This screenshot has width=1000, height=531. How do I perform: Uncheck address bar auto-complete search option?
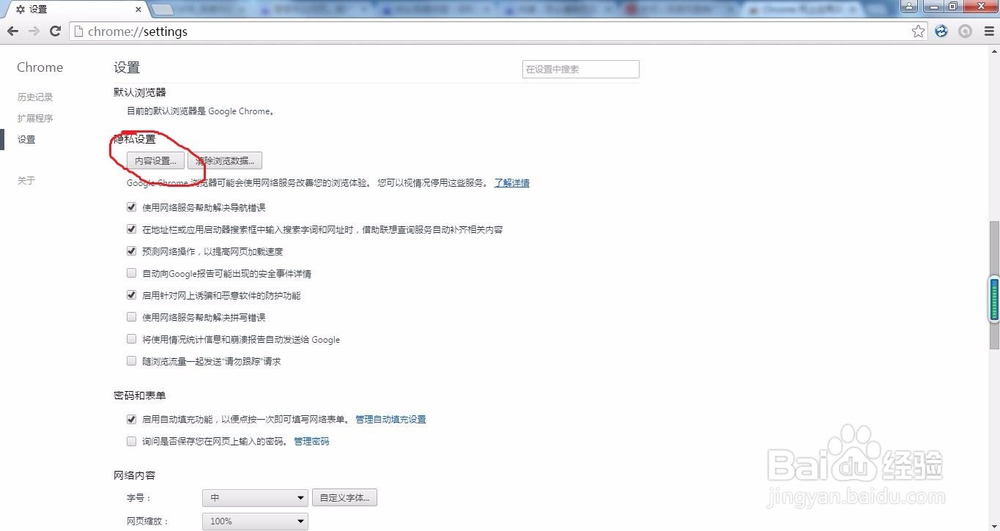[x=131, y=229]
